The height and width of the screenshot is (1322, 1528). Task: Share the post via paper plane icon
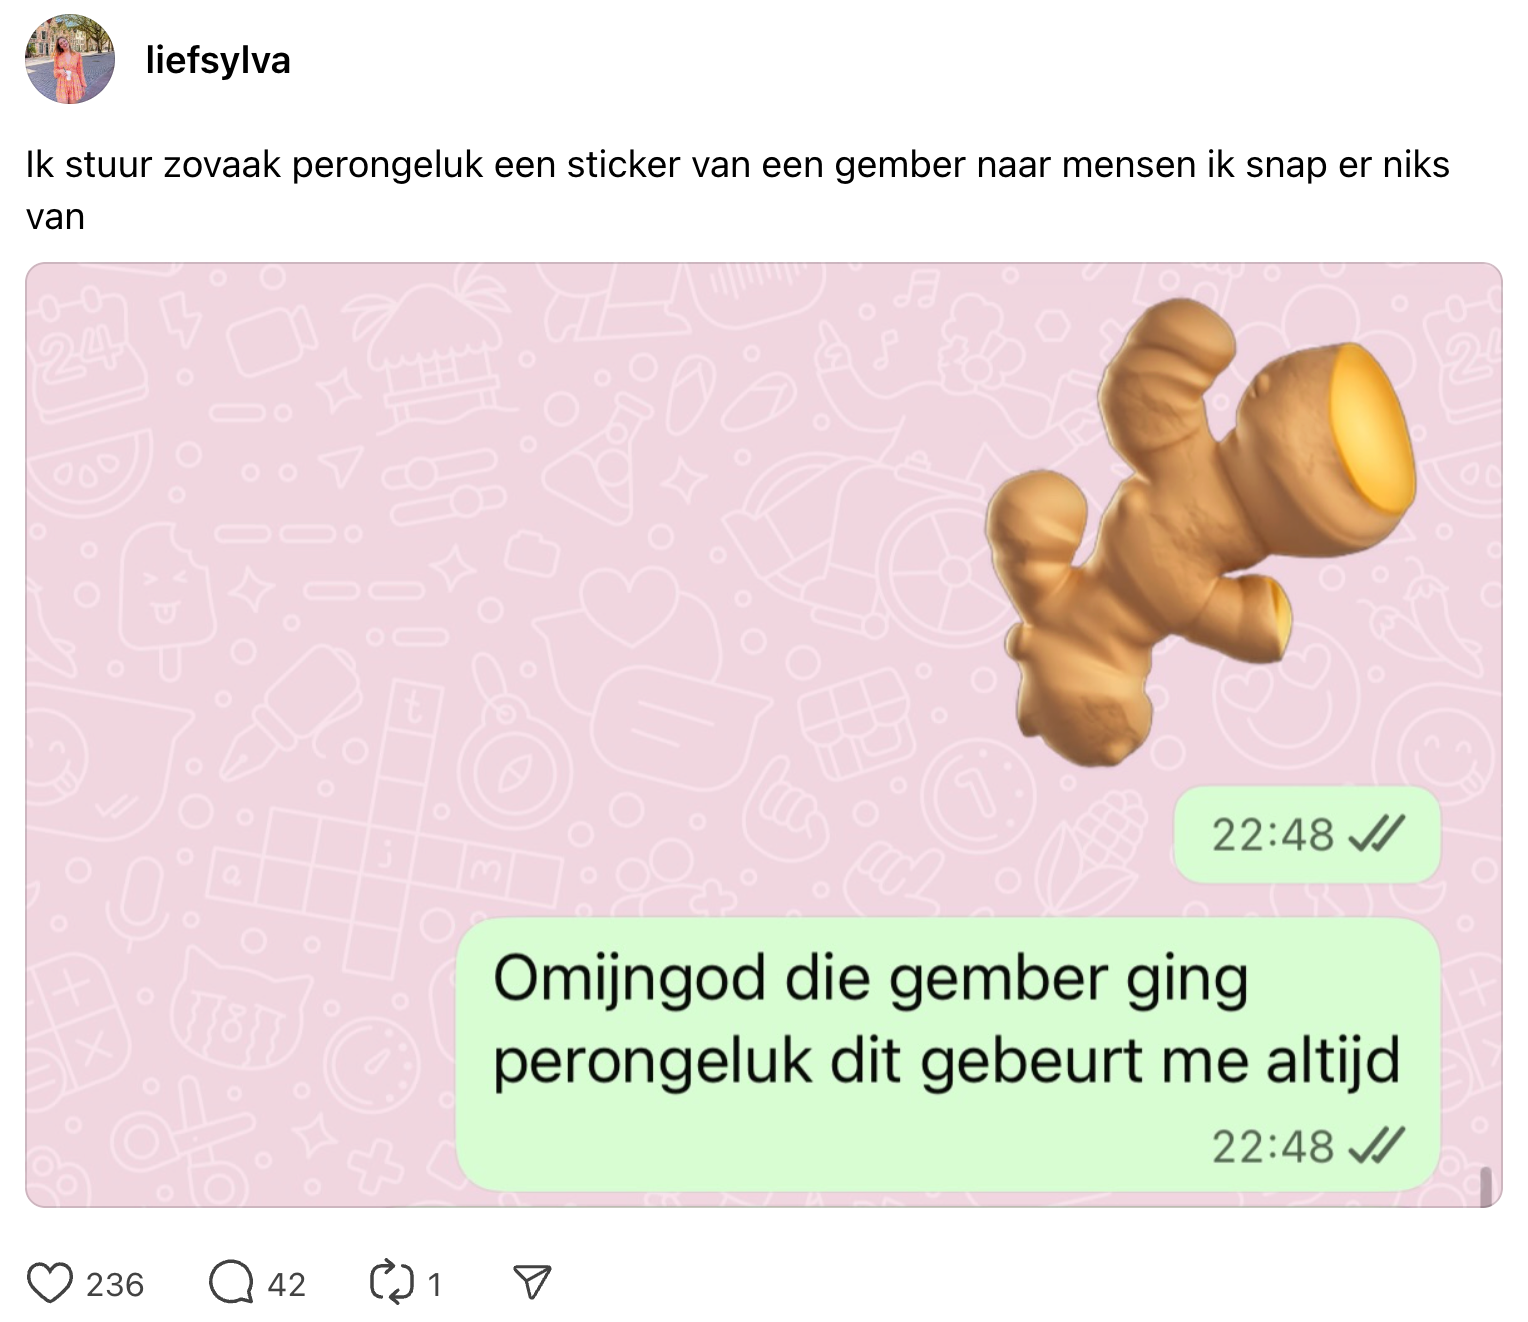532,1283
